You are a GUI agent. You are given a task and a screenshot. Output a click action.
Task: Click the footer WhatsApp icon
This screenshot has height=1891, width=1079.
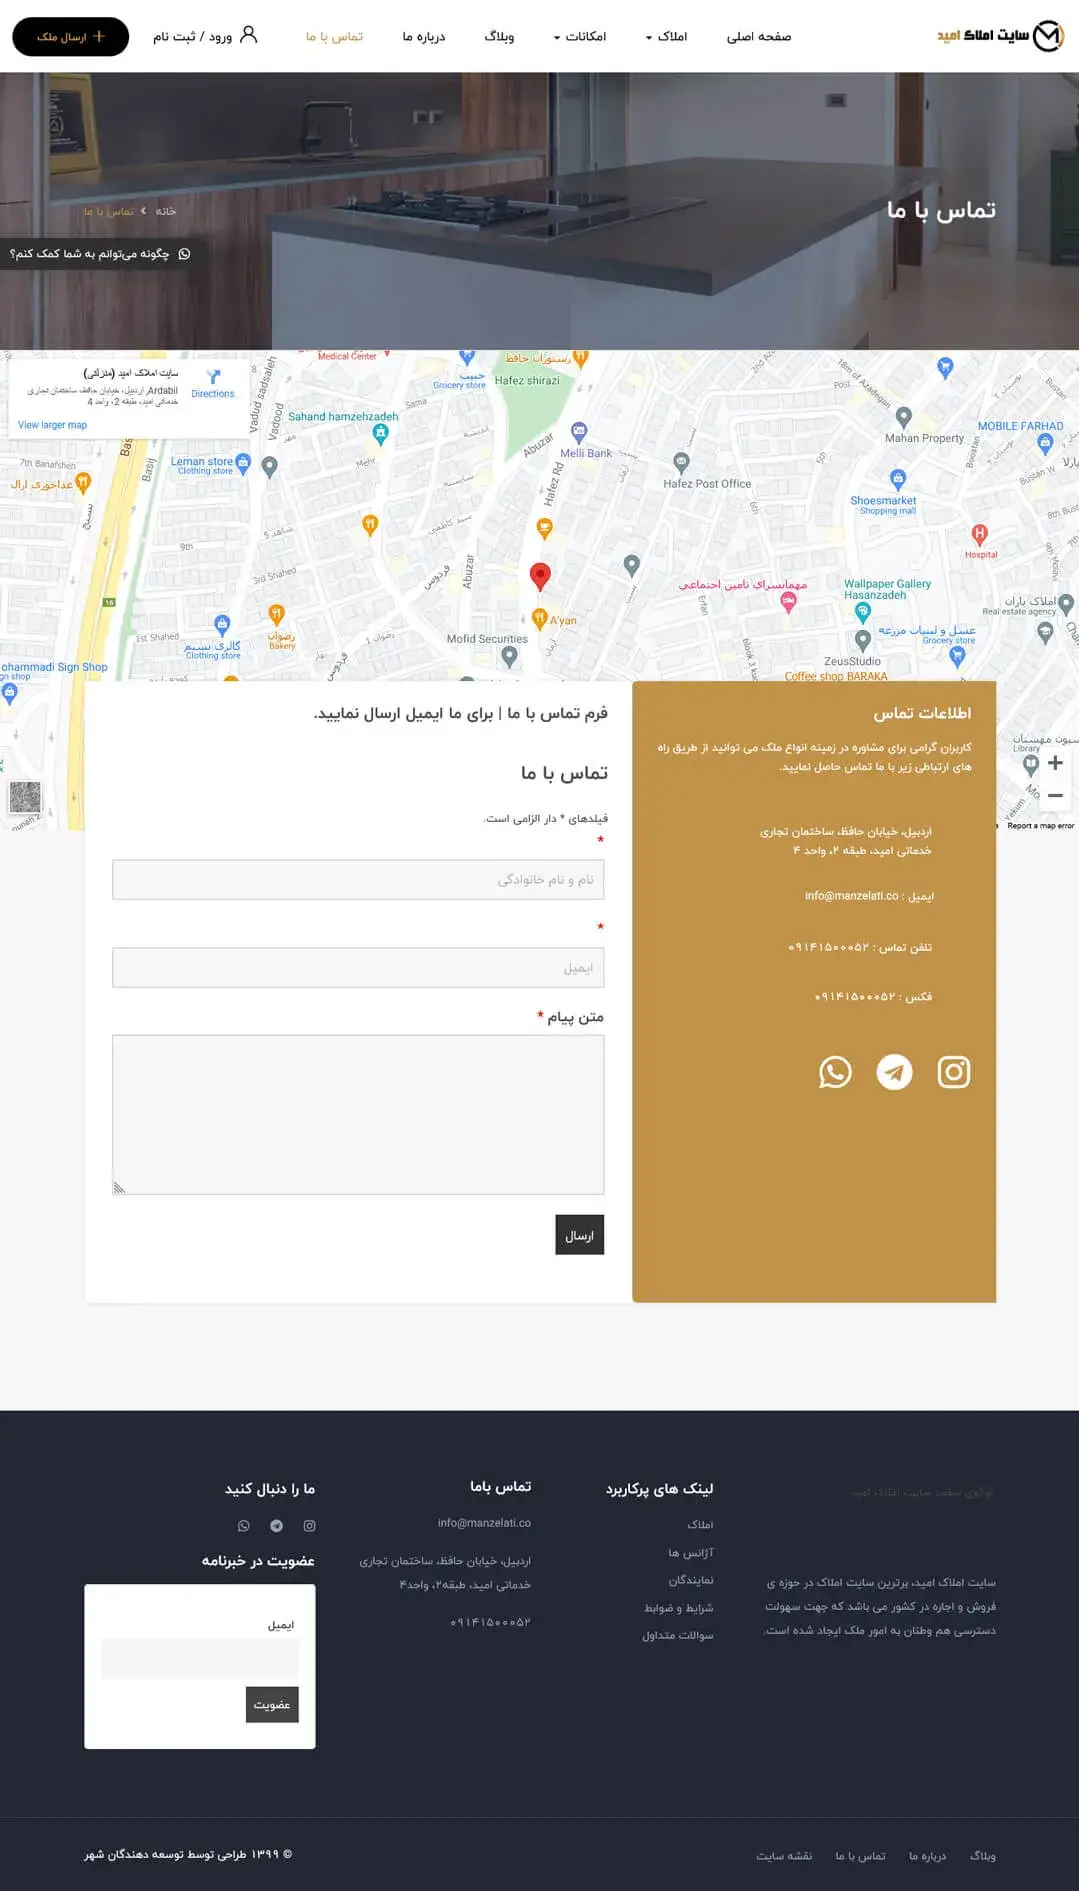pyautogui.click(x=243, y=1526)
